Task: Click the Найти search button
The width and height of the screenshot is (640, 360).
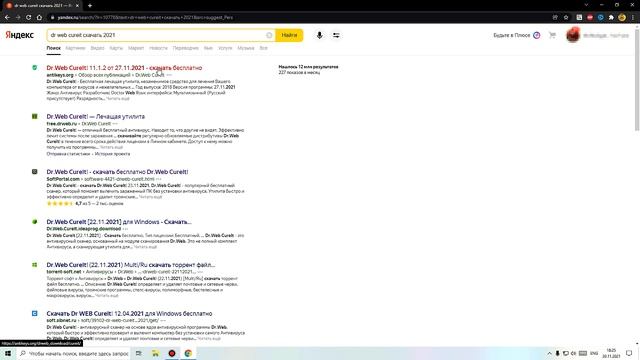Action: tap(289, 35)
